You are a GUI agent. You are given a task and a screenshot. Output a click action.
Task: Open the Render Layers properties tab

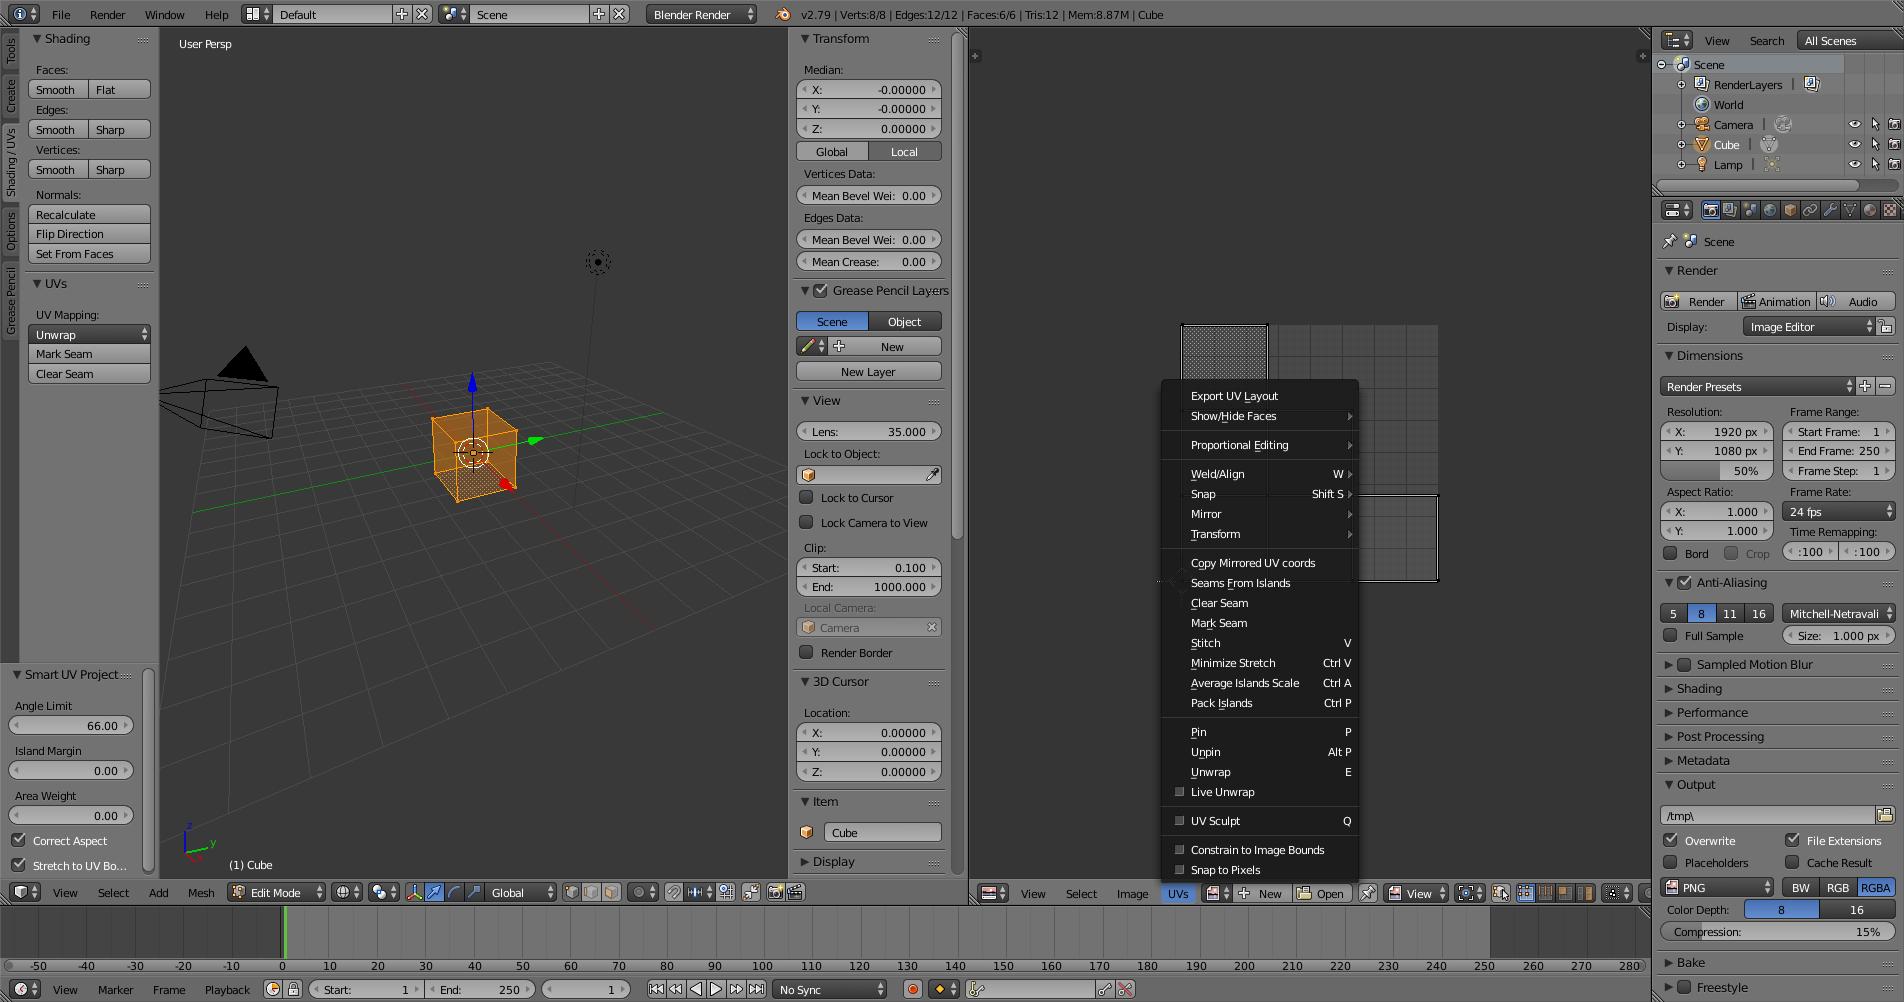1730,210
